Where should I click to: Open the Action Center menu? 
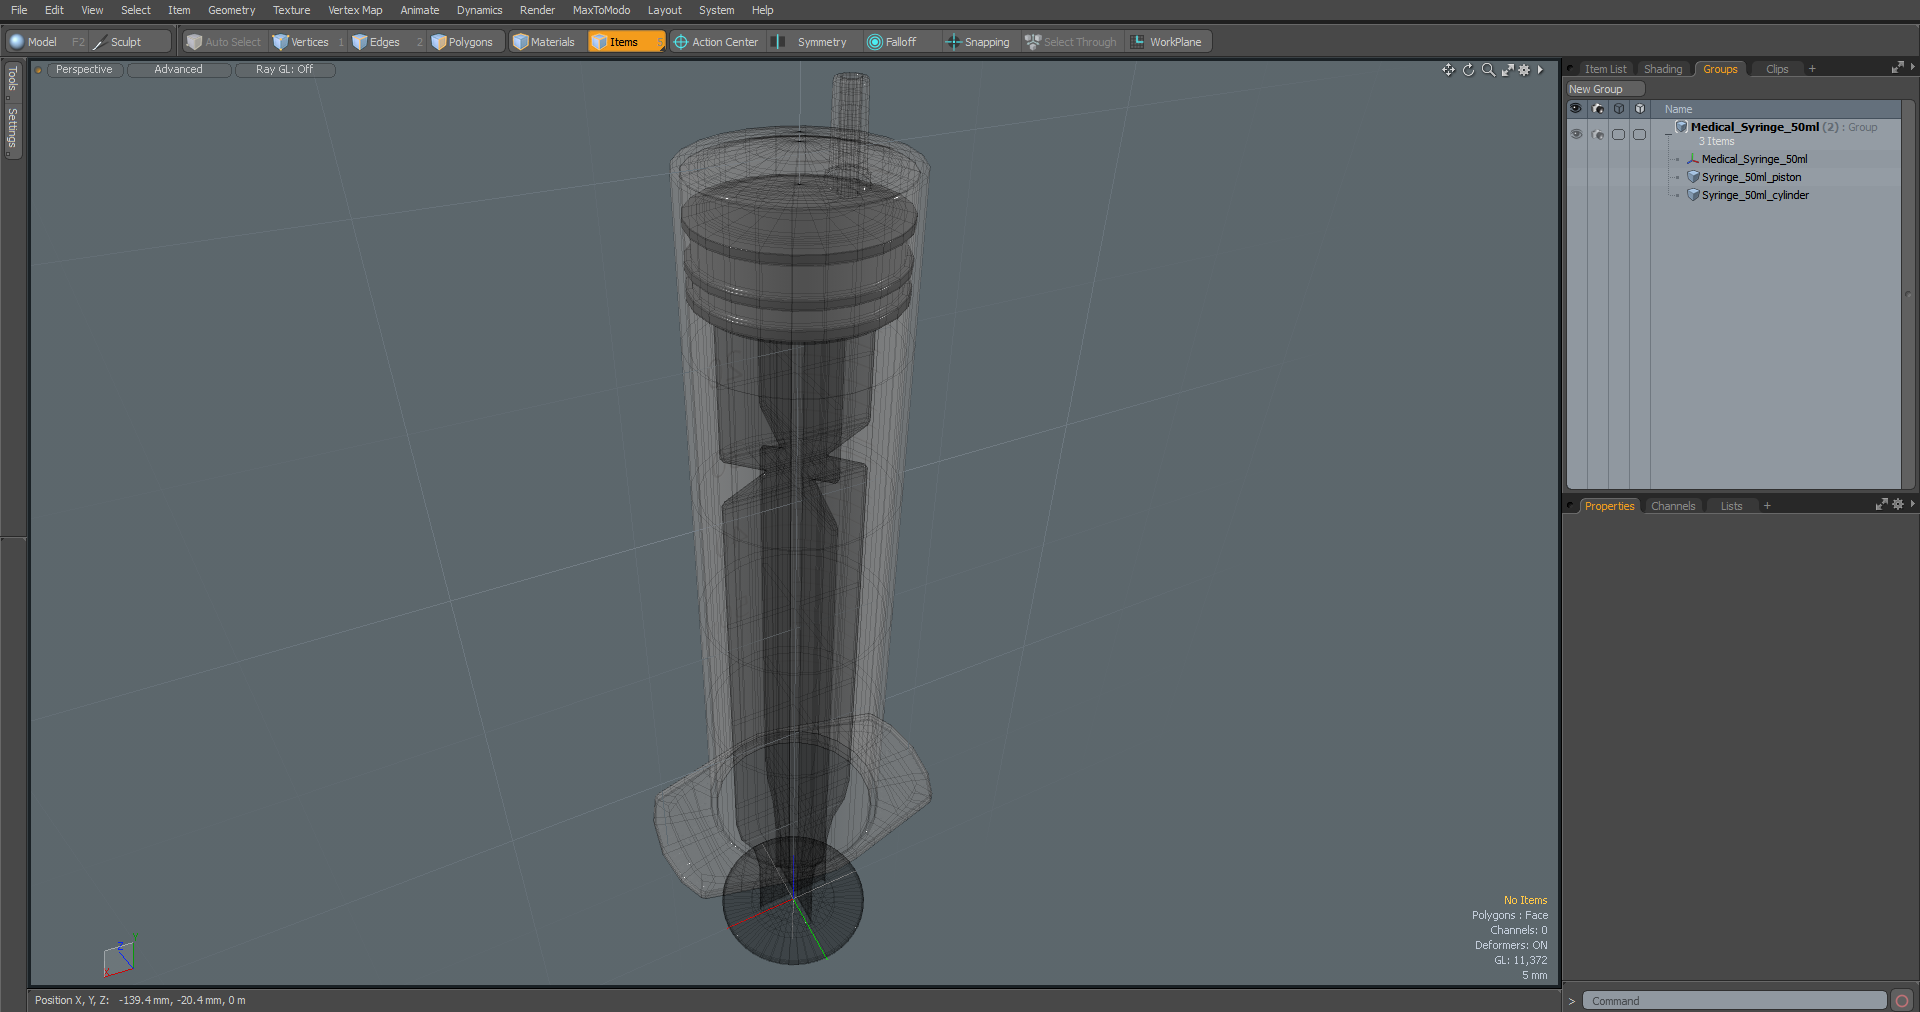[716, 42]
